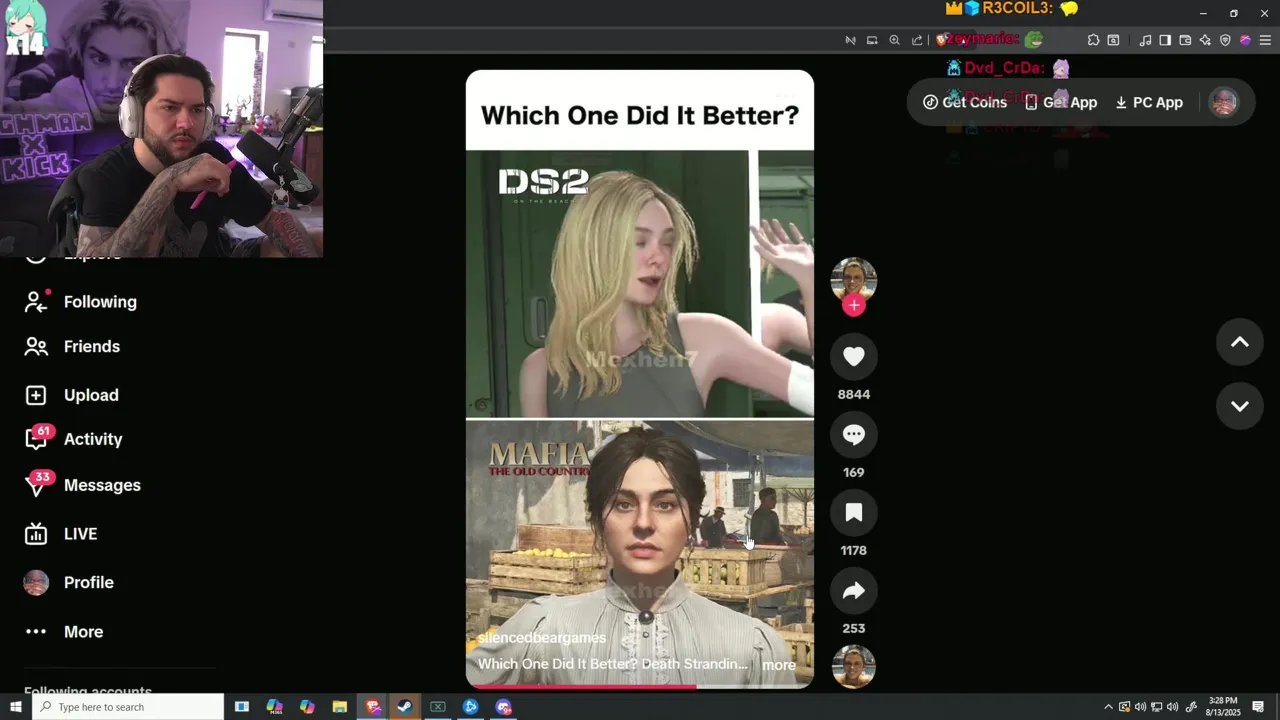Open Task View on the taskbar

tap(241, 707)
